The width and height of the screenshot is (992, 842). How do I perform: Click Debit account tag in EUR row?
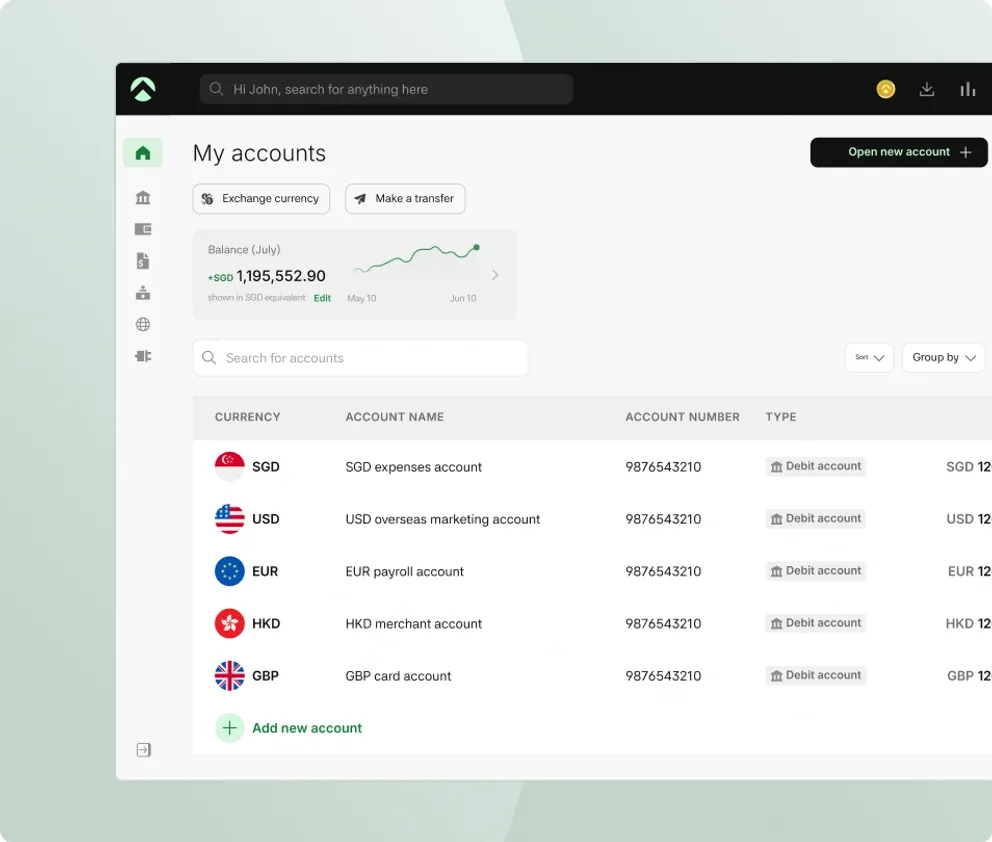(x=815, y=571)
